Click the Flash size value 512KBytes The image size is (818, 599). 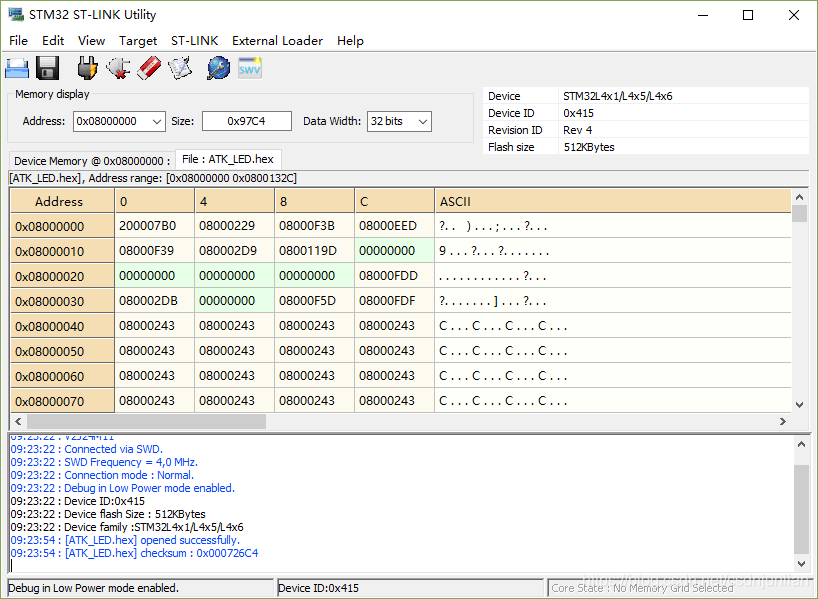click(x=589, y=147)
